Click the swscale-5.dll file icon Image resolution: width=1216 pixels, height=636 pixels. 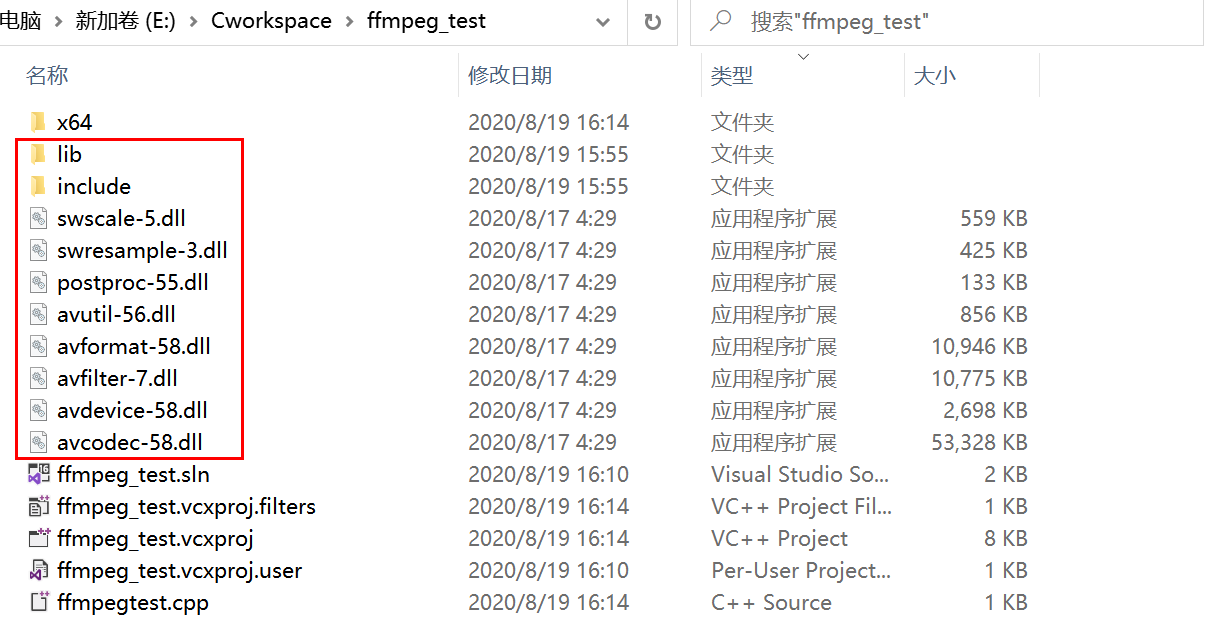pos(38,218)
